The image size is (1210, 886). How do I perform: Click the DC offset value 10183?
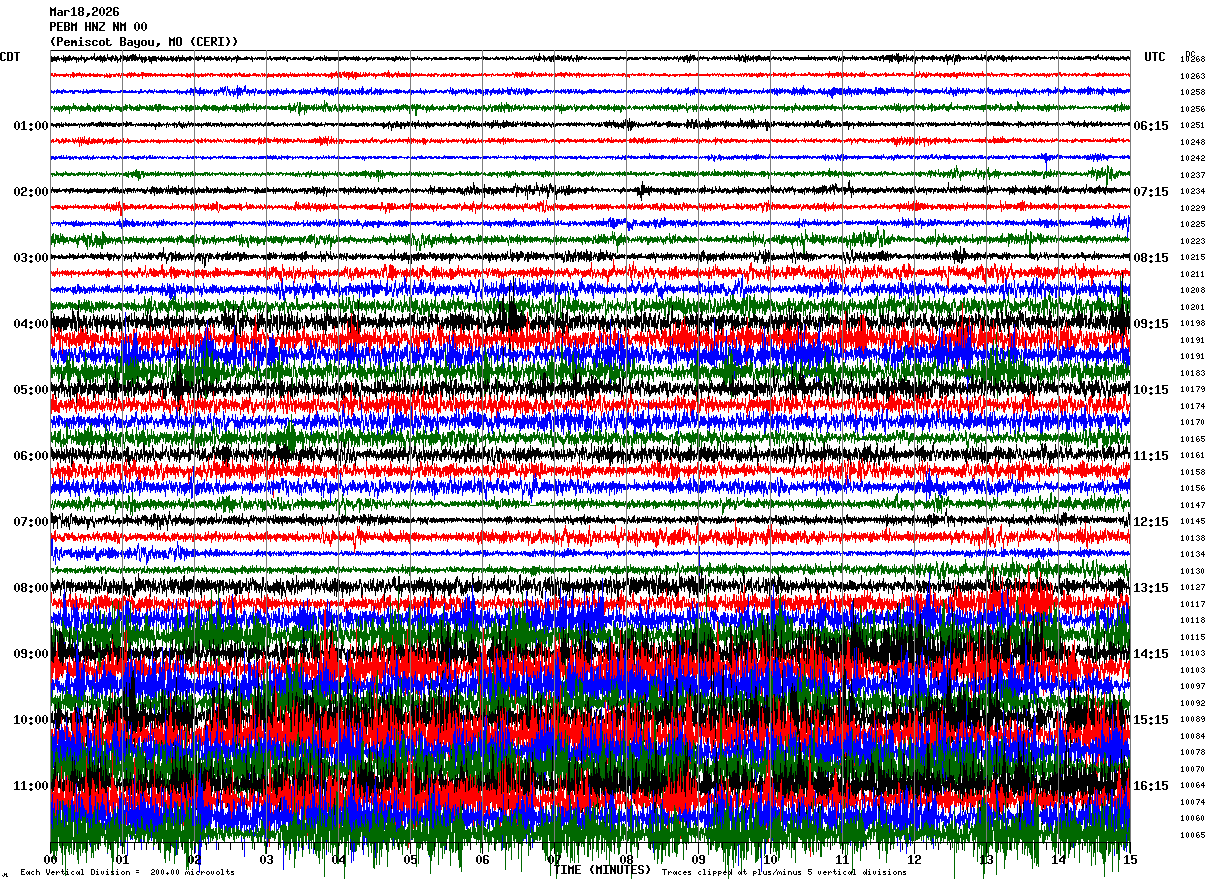click(x=1192, y=373)
